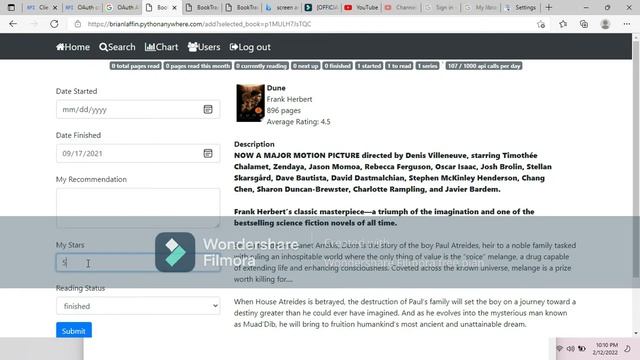This screenshot has height=360, width=640.
Task: Switch to the screen tab with Bing icon
Action: pos(281,7)
